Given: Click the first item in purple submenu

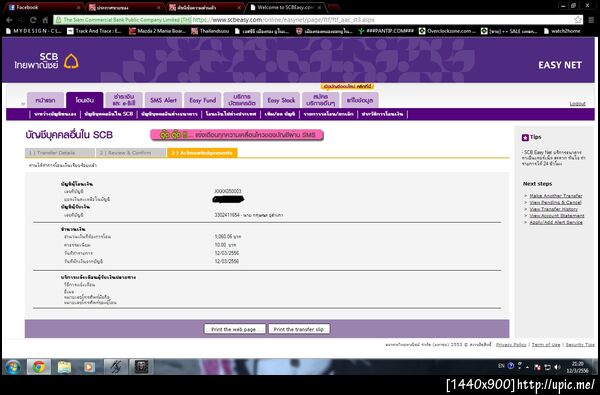Looking at the screenshot, I should pos(55,114).
